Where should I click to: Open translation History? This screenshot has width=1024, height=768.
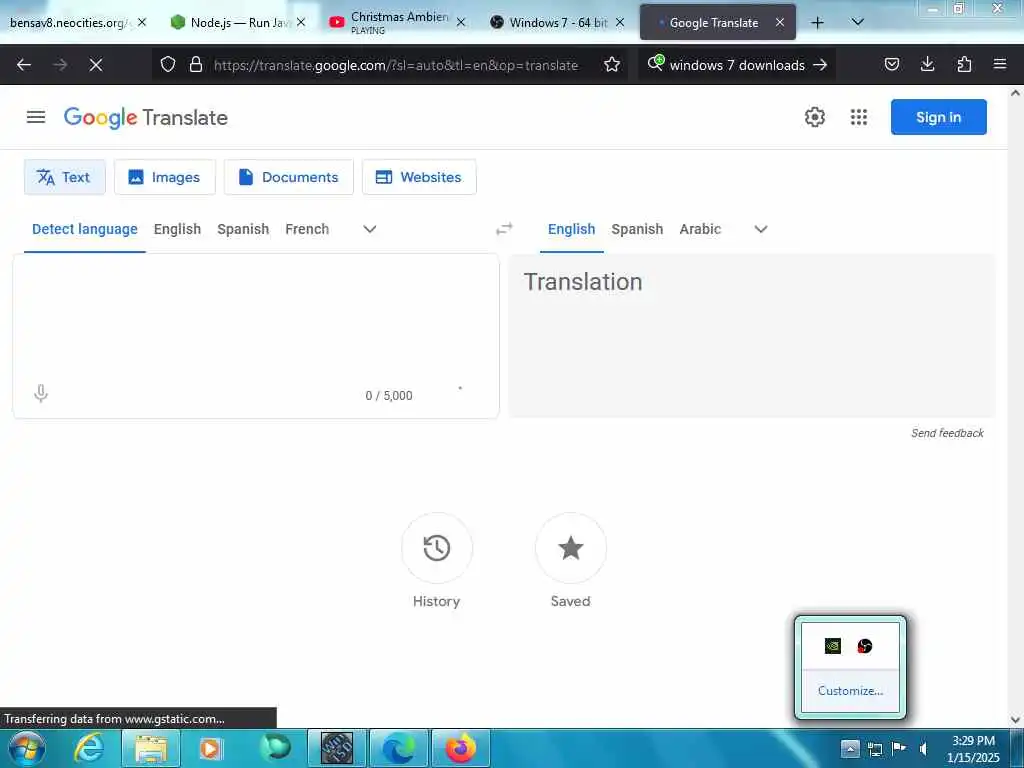coord(437,548)
